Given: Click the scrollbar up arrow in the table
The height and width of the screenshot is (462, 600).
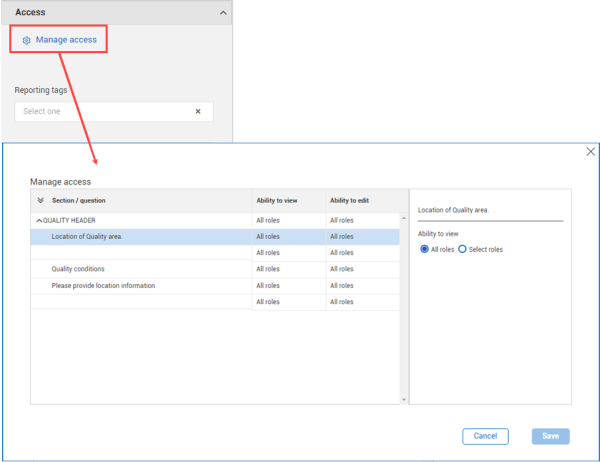Looking at the screenshot, I should pos(404,194).
